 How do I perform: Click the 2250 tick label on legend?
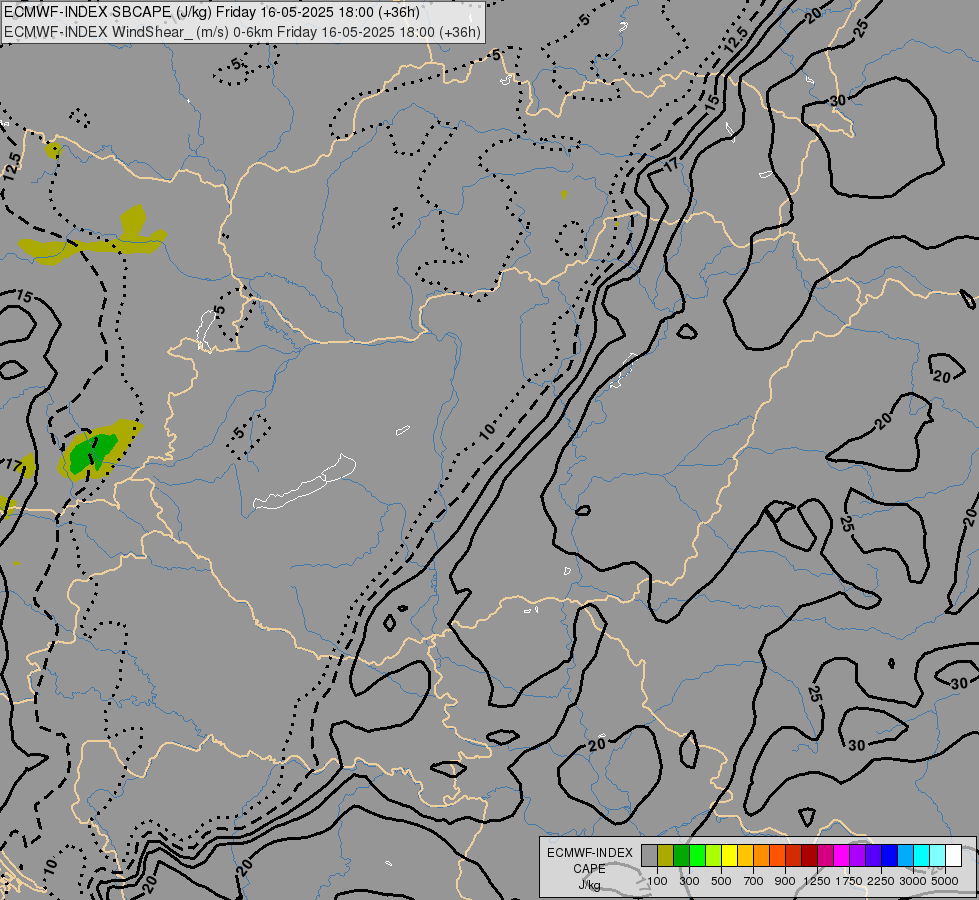(881, 881)
